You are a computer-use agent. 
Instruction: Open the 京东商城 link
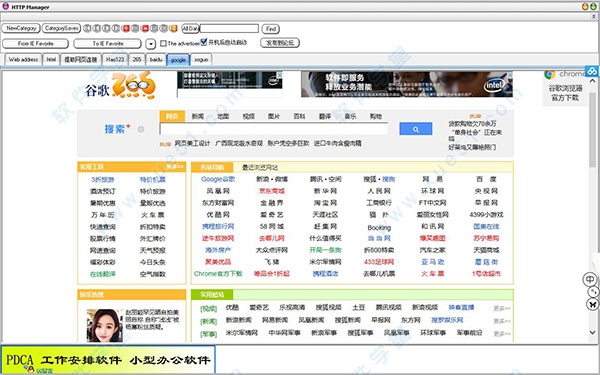(x=272, y=191)
